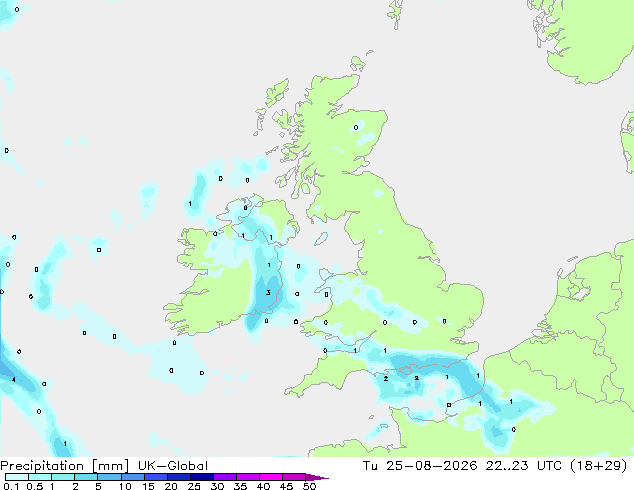Click the "4" precipitation value at left edge
The height and width of the screenshot is (490, 634).
[14, 380]
